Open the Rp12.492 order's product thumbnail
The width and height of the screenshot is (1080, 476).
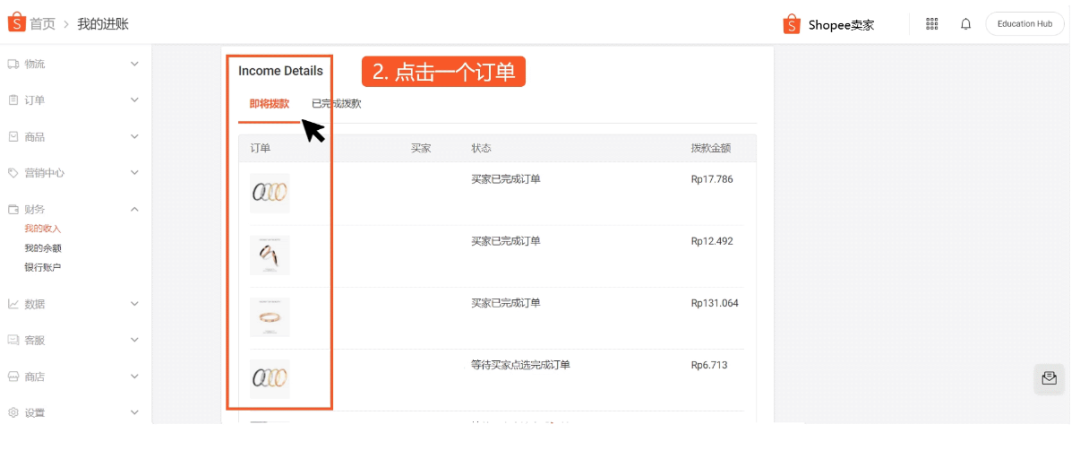(269, 255)
